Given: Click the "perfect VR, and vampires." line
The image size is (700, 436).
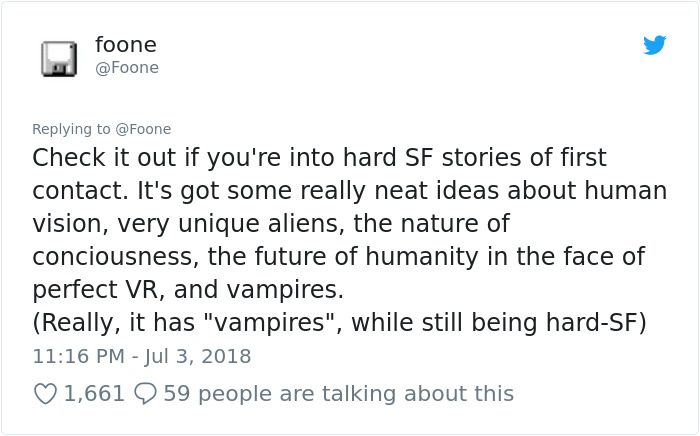Looking at the screenshot, I should (x=190, y=289).
